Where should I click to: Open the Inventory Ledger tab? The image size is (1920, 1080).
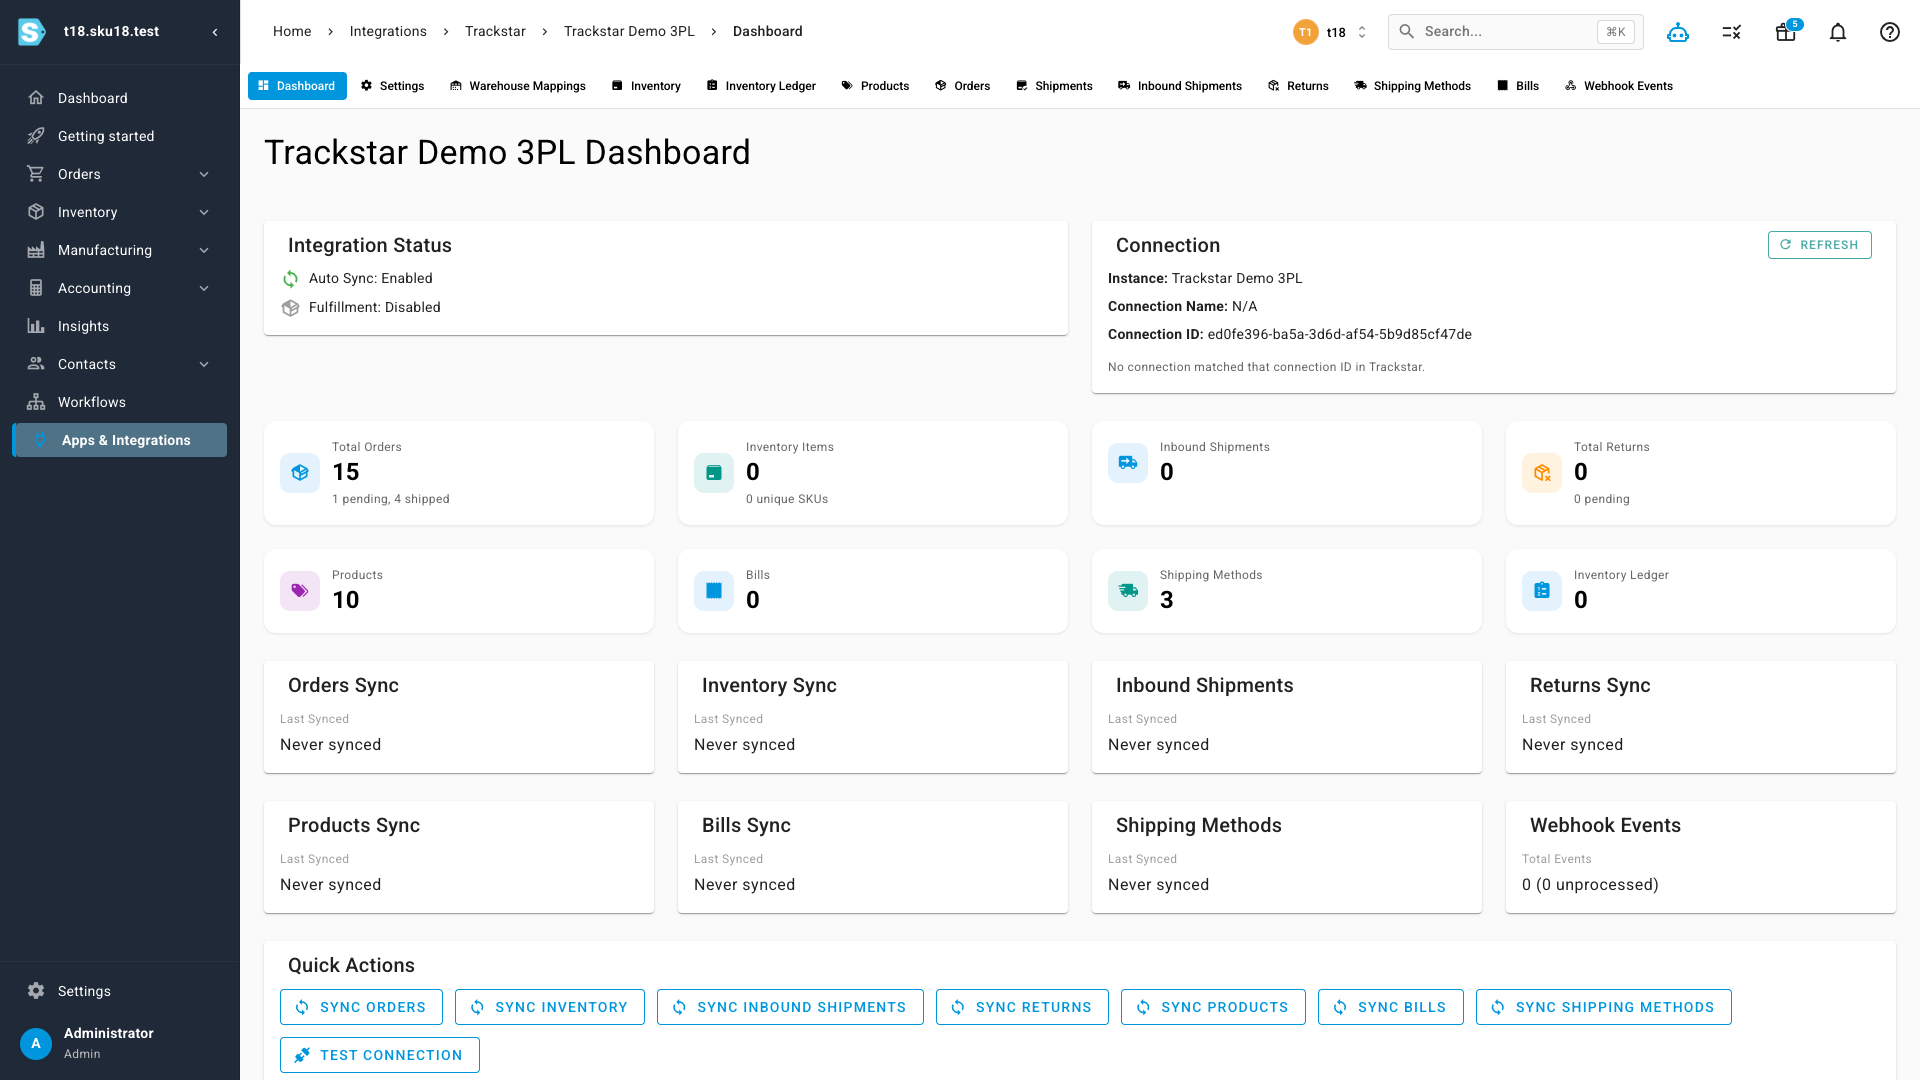pyautogui.click(x=761, y=86)
